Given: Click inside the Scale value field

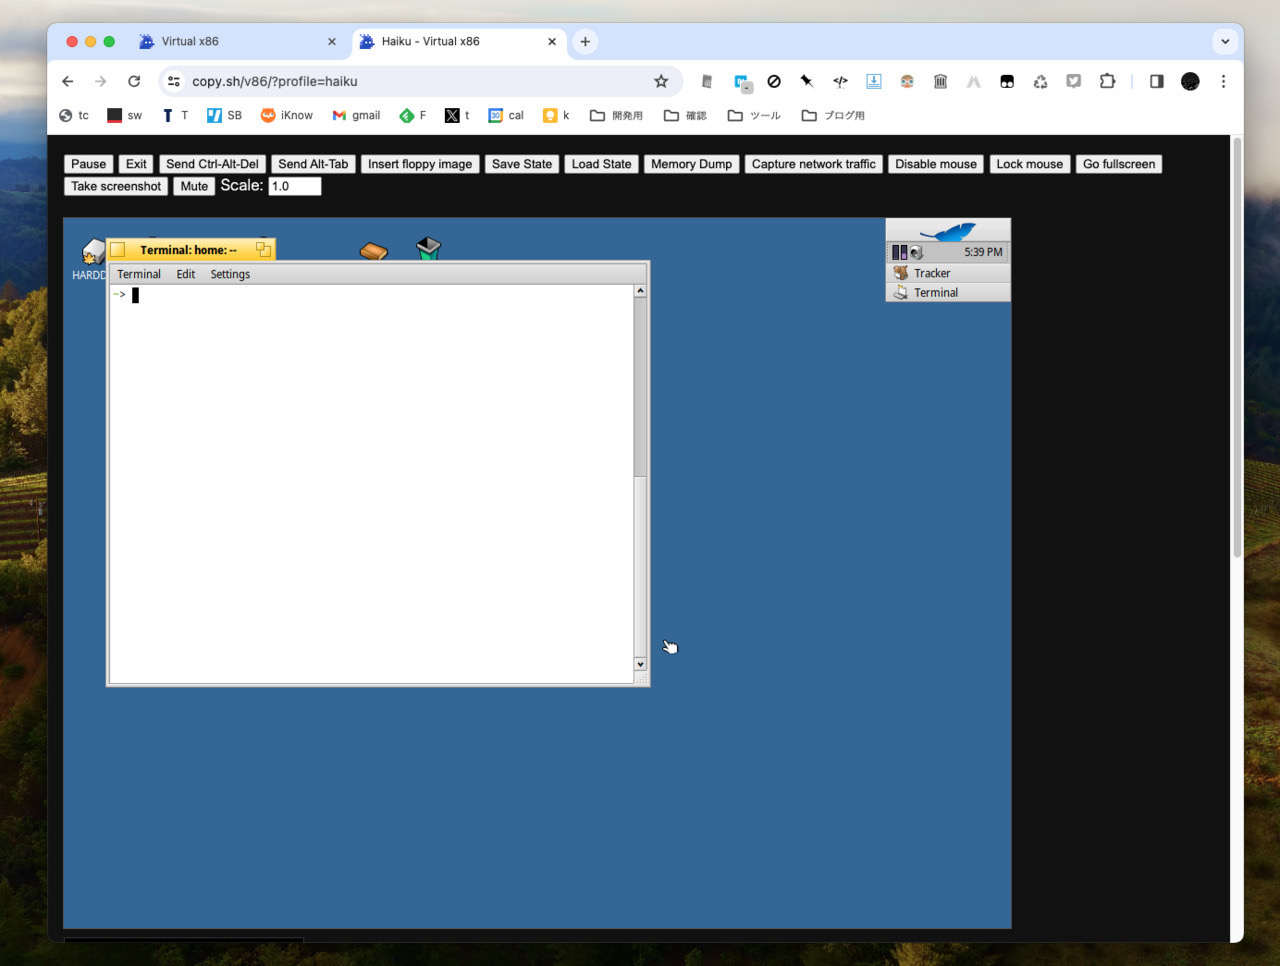Looking at the screenshot, I should (294, 186).
